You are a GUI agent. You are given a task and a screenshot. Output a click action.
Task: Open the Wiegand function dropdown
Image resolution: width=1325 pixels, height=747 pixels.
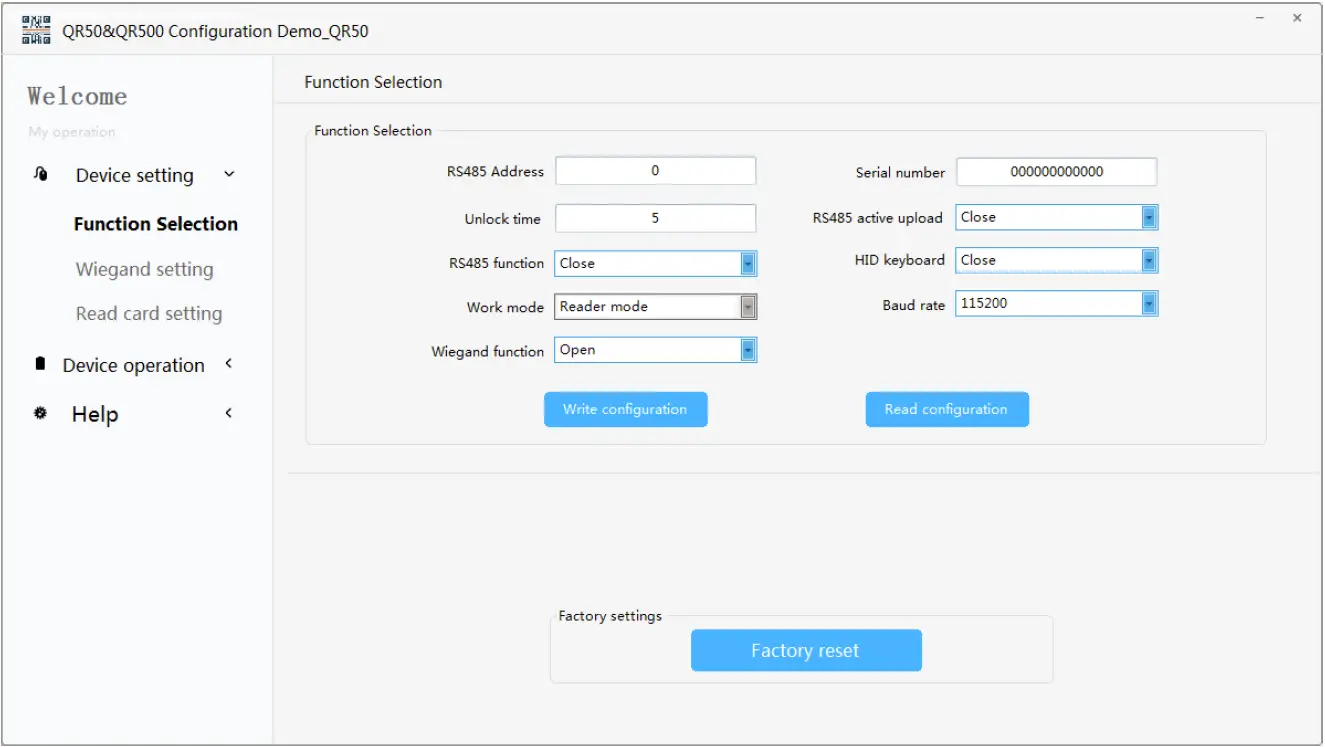(x=656, y=350)
